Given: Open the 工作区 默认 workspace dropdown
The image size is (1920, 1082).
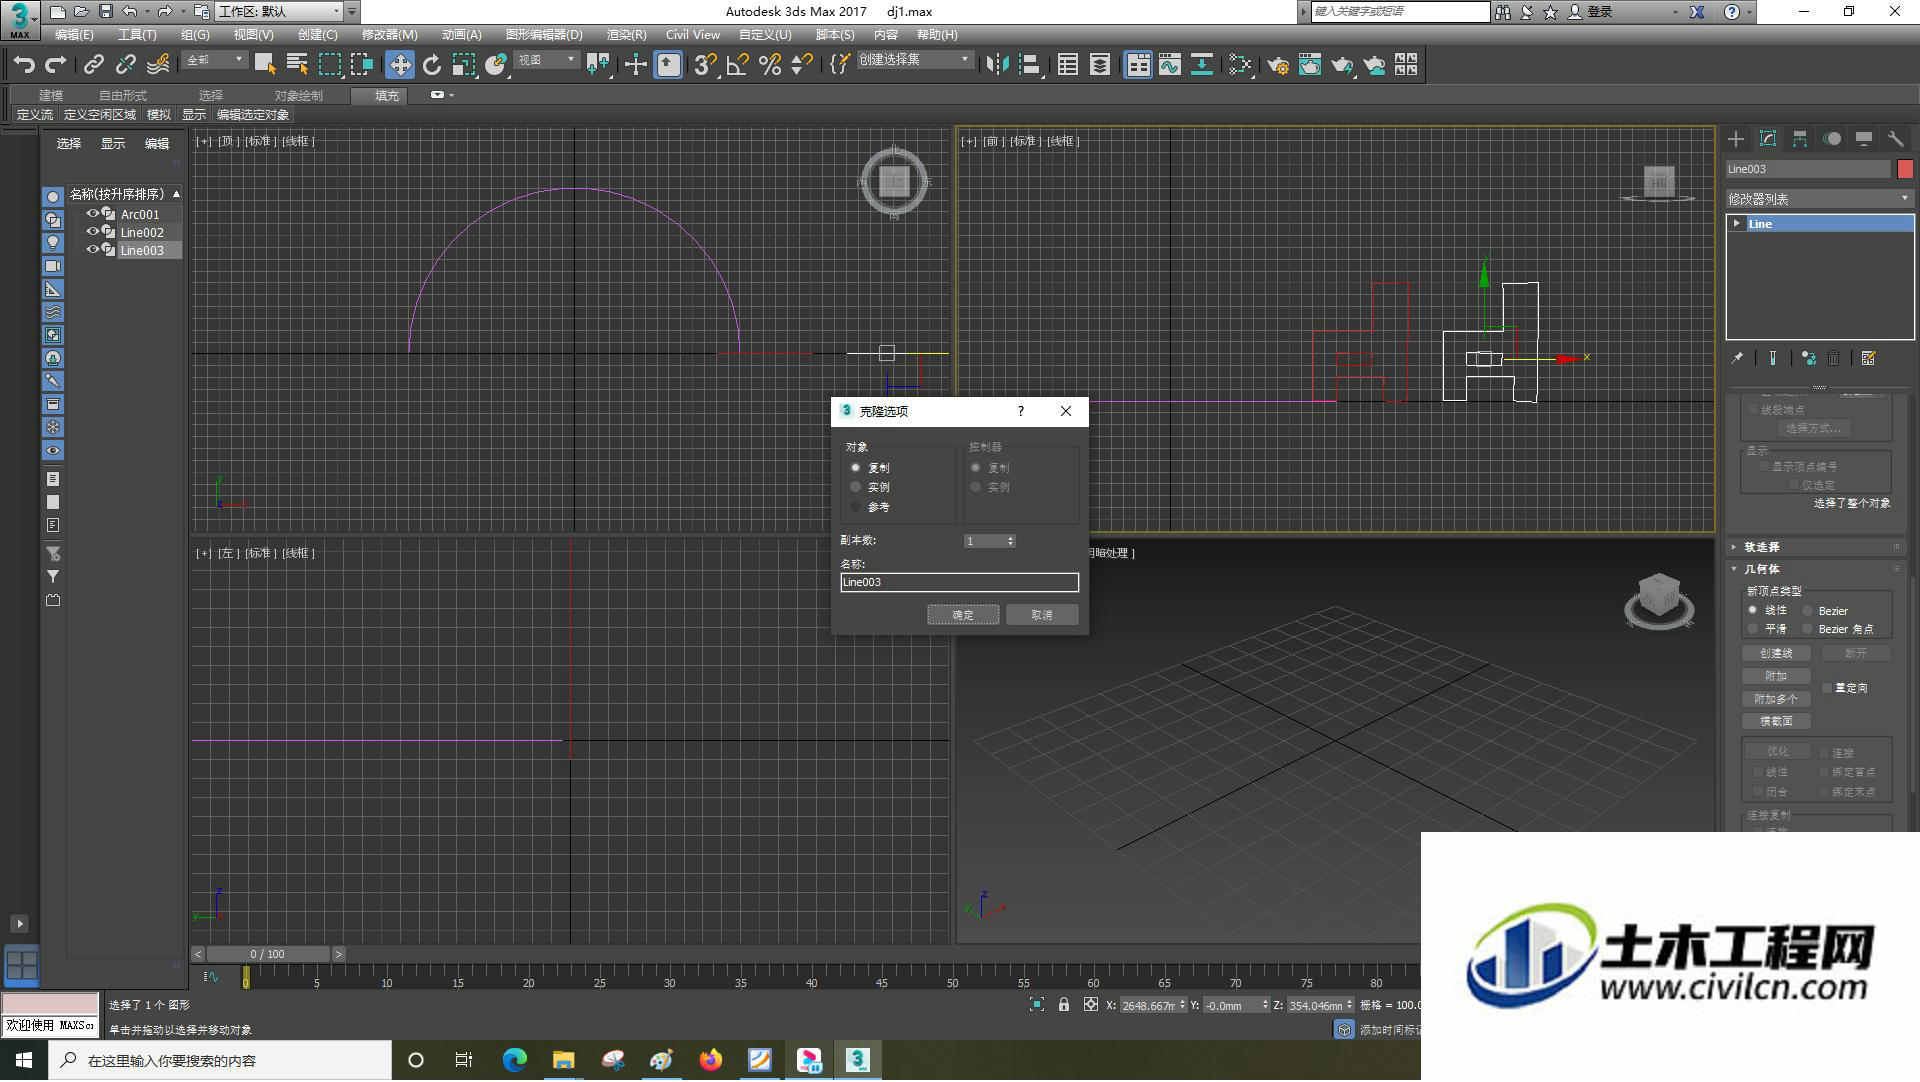Looking at the screenshot, I should (x=280, y=11).
